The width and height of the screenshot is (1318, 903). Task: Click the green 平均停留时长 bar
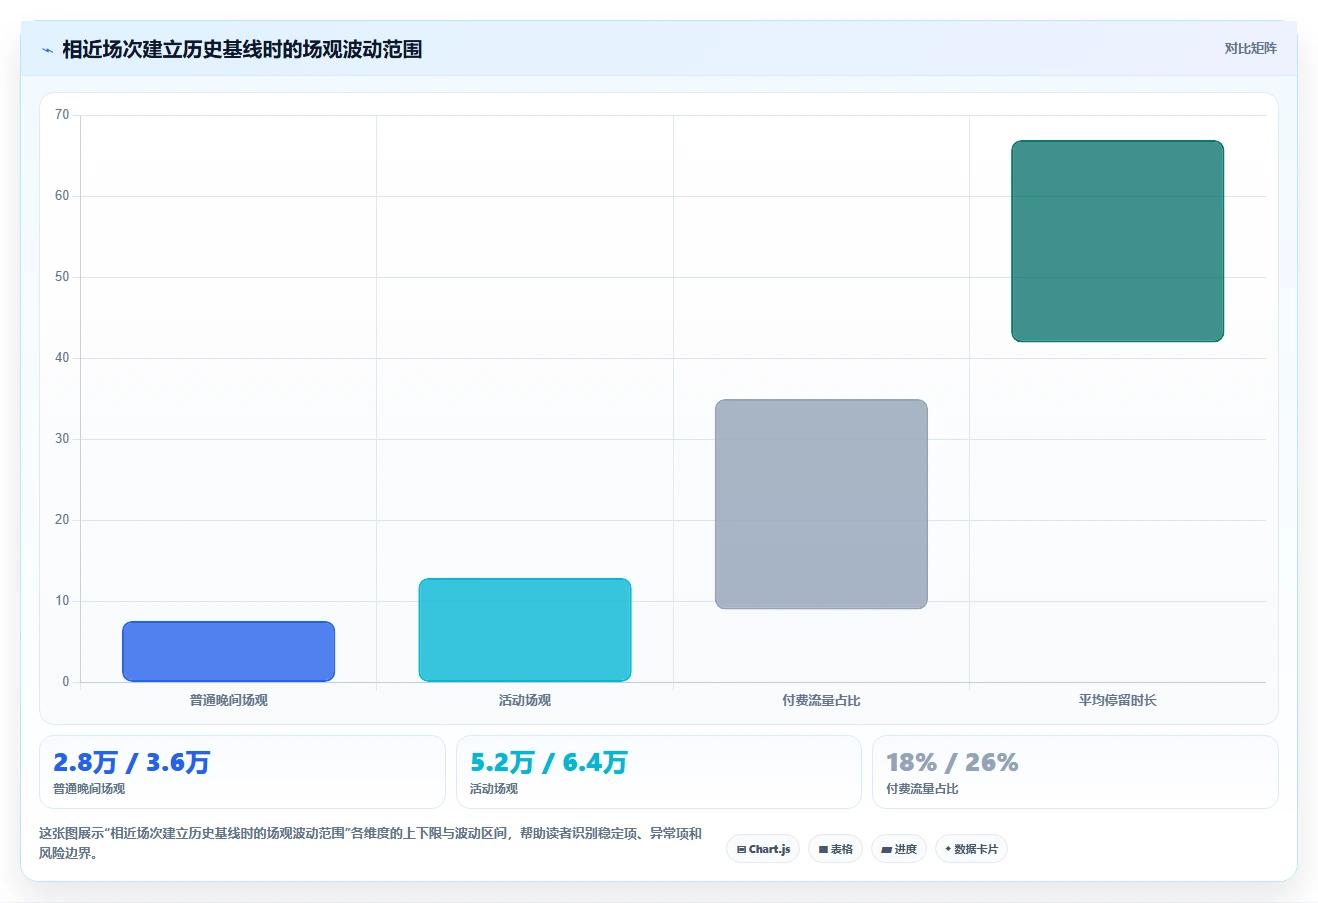point(1117,241)
